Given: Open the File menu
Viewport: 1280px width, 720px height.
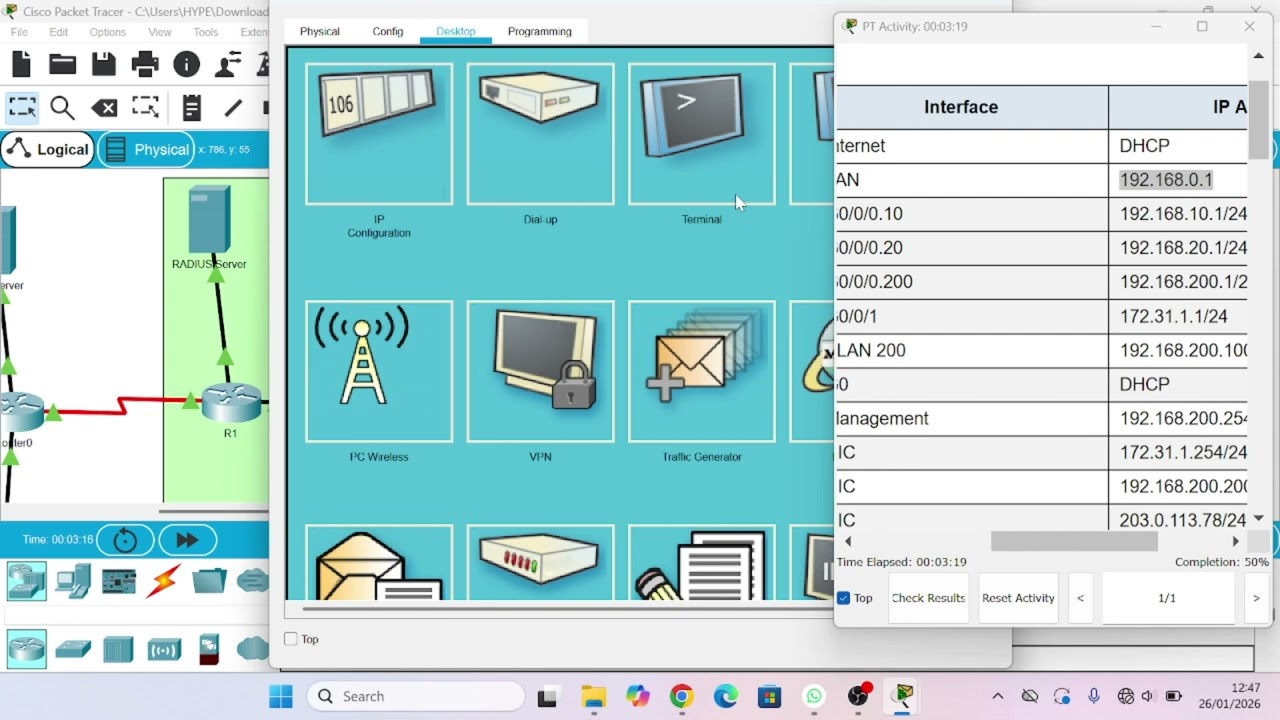Looking at the screenshot, I should (19, 32).
